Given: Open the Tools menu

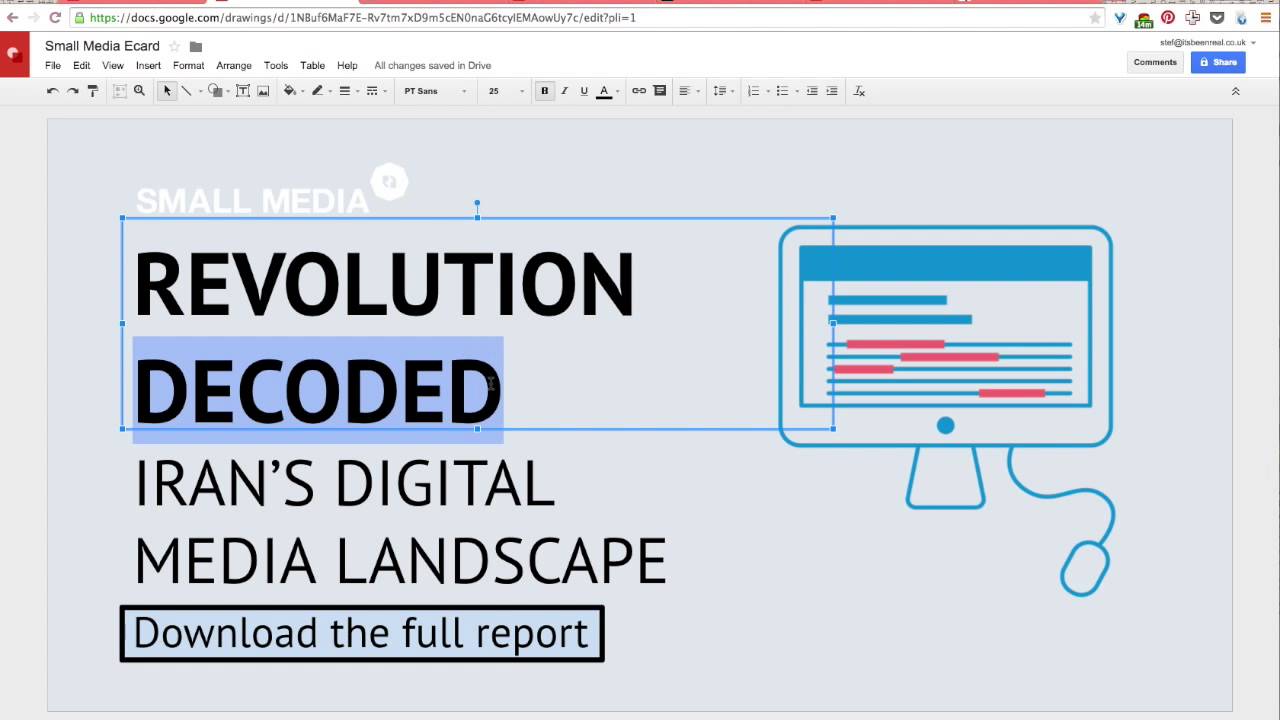Looking at the screenshot, I should click(x=276, y=65).
